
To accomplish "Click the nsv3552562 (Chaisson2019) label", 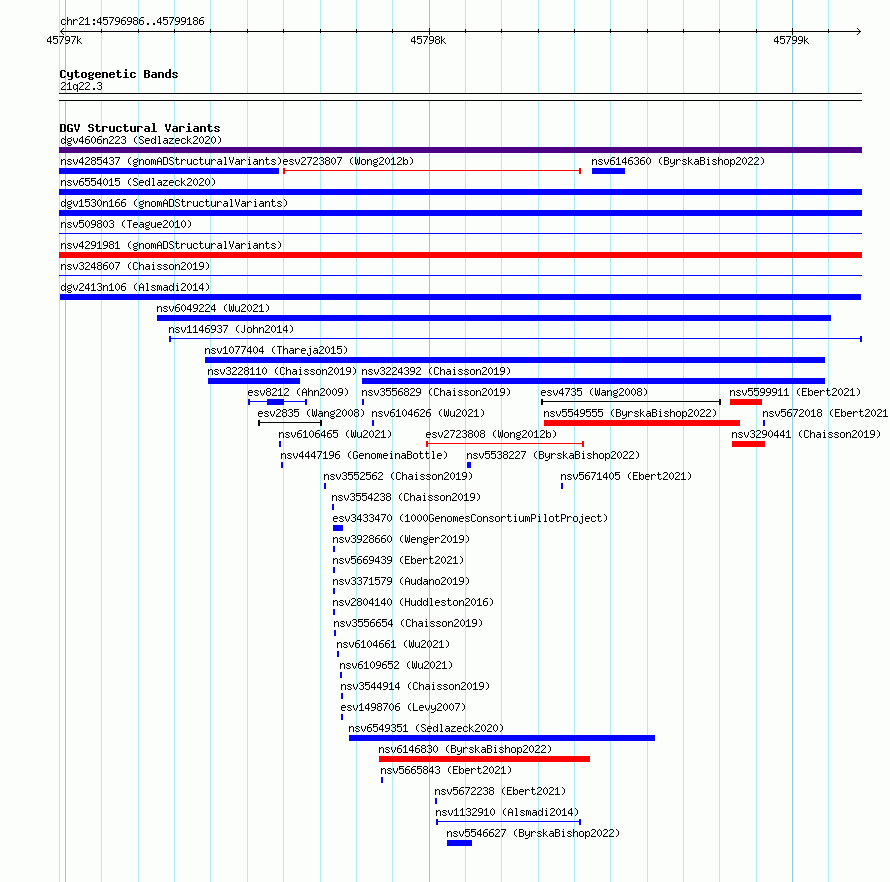I will (398, 476).
